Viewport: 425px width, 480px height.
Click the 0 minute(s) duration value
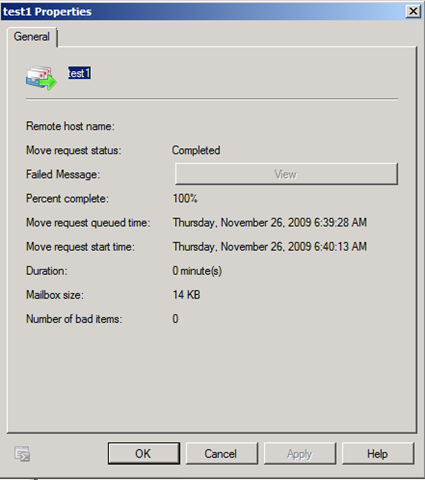pyautogui.click(x=197, y=271)
